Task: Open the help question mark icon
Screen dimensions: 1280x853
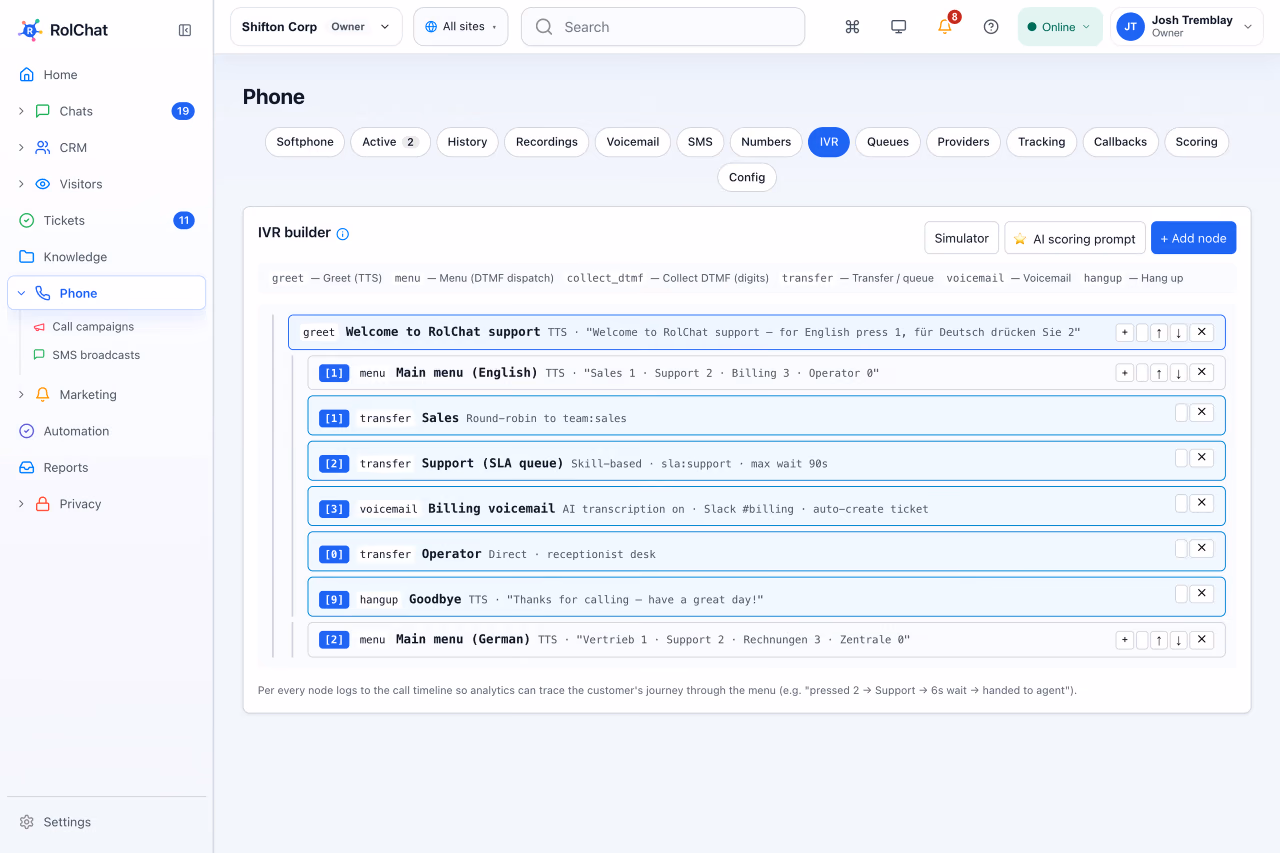Action: click(x=991, y=27)
